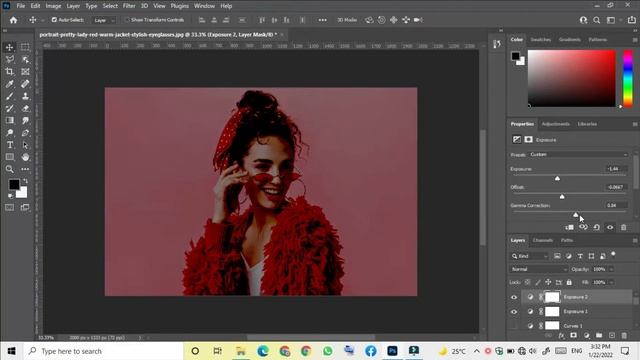This screenshot has width=640, height=360.
Task: Open the blend mode dropdown showing Normal
Action: pos(539,269)
